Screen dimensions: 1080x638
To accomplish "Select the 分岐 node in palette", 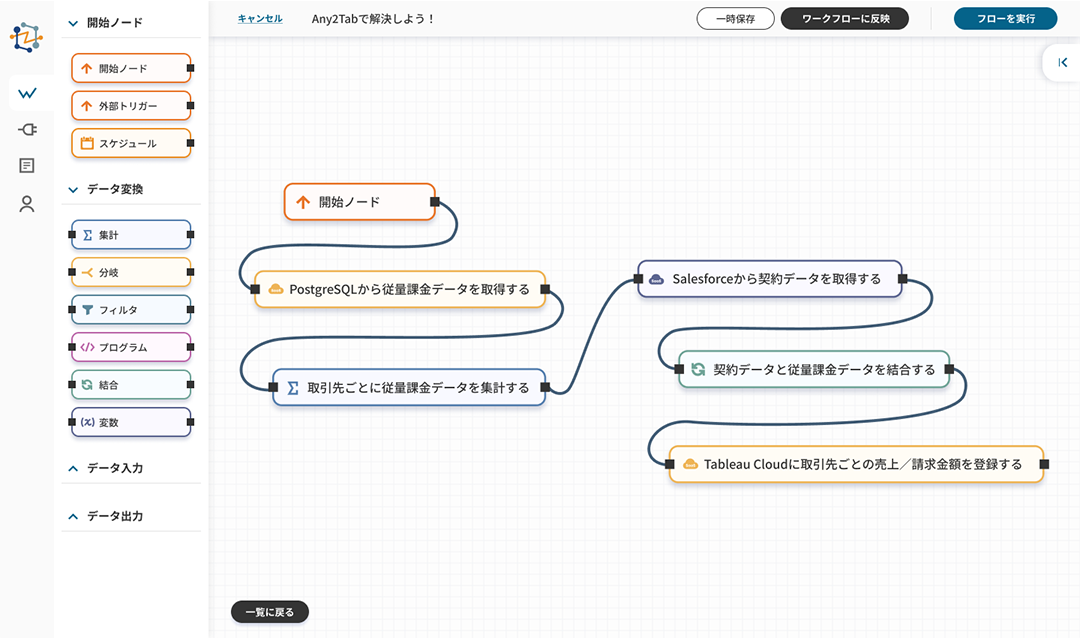I will click(x=130, y=272).
